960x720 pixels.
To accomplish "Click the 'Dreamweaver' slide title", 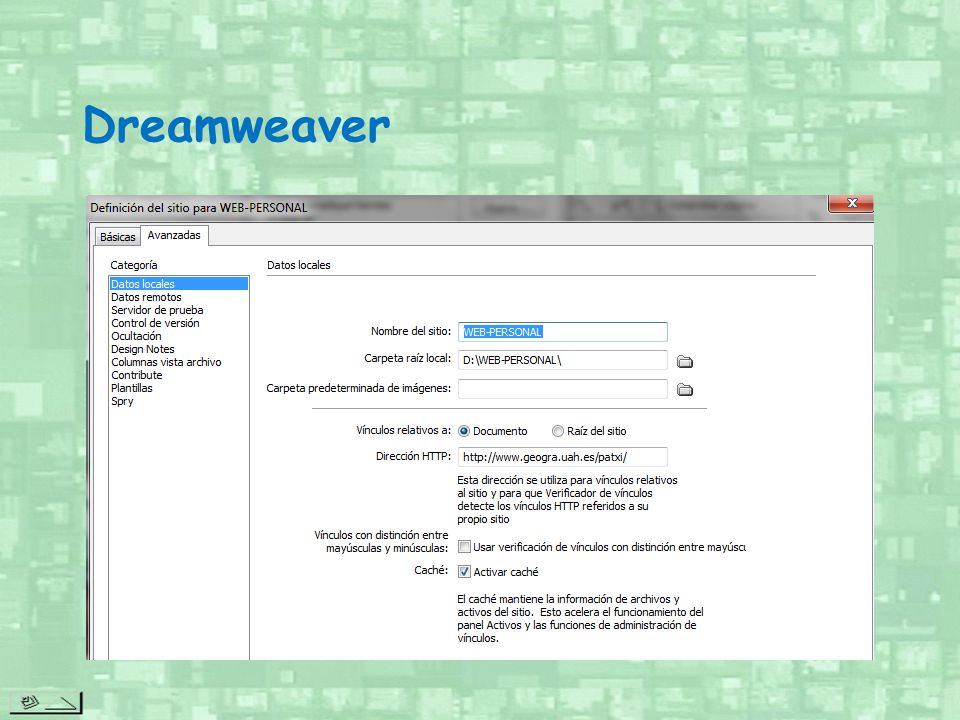I will point(237,126).
